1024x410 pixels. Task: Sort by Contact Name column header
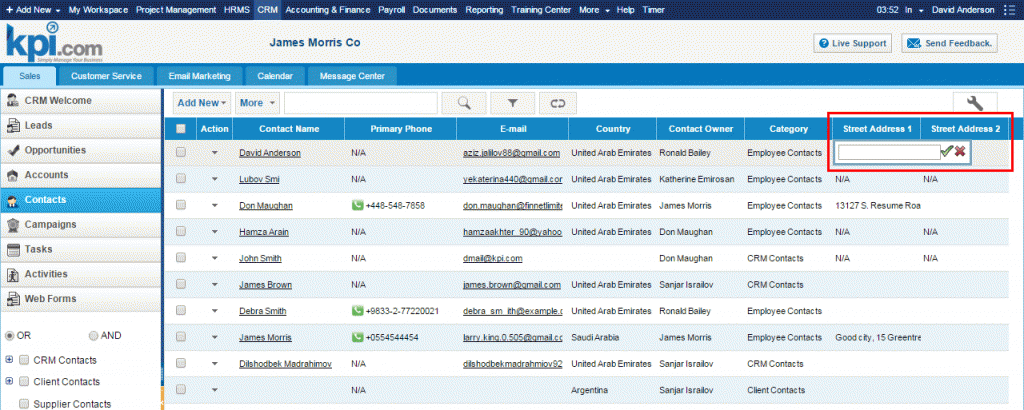coord(289,129)
